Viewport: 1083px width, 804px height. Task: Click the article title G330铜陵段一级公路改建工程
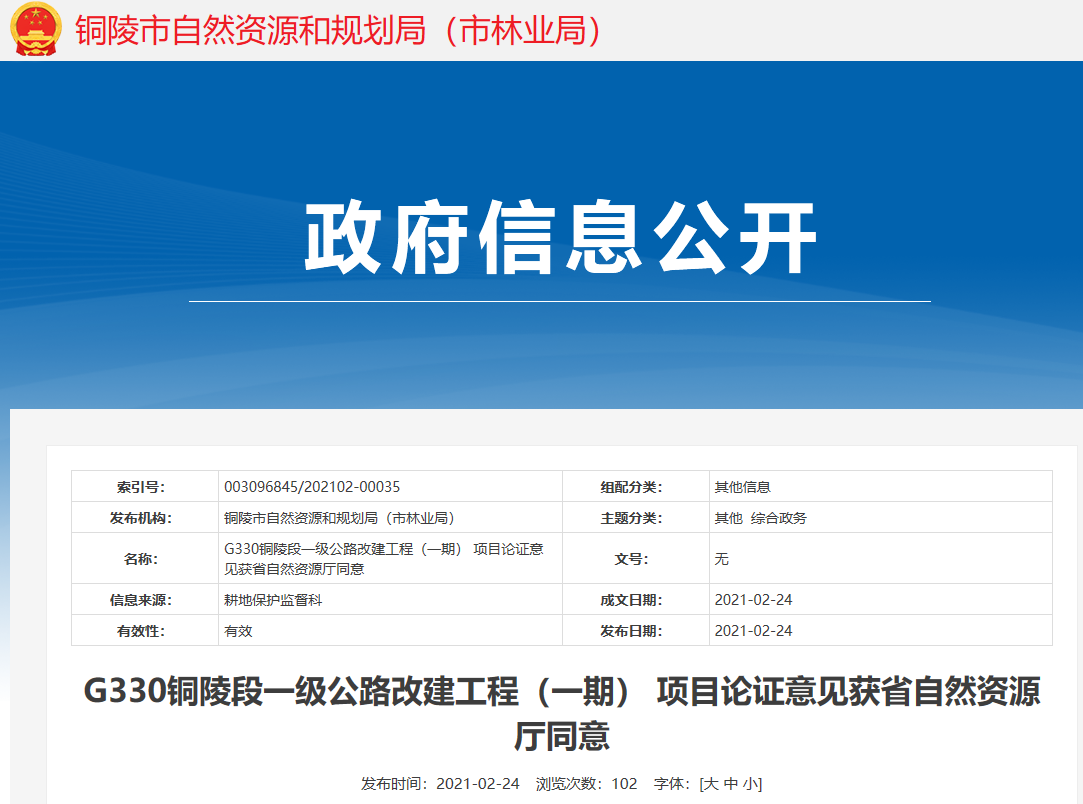[x=562, y=714]
